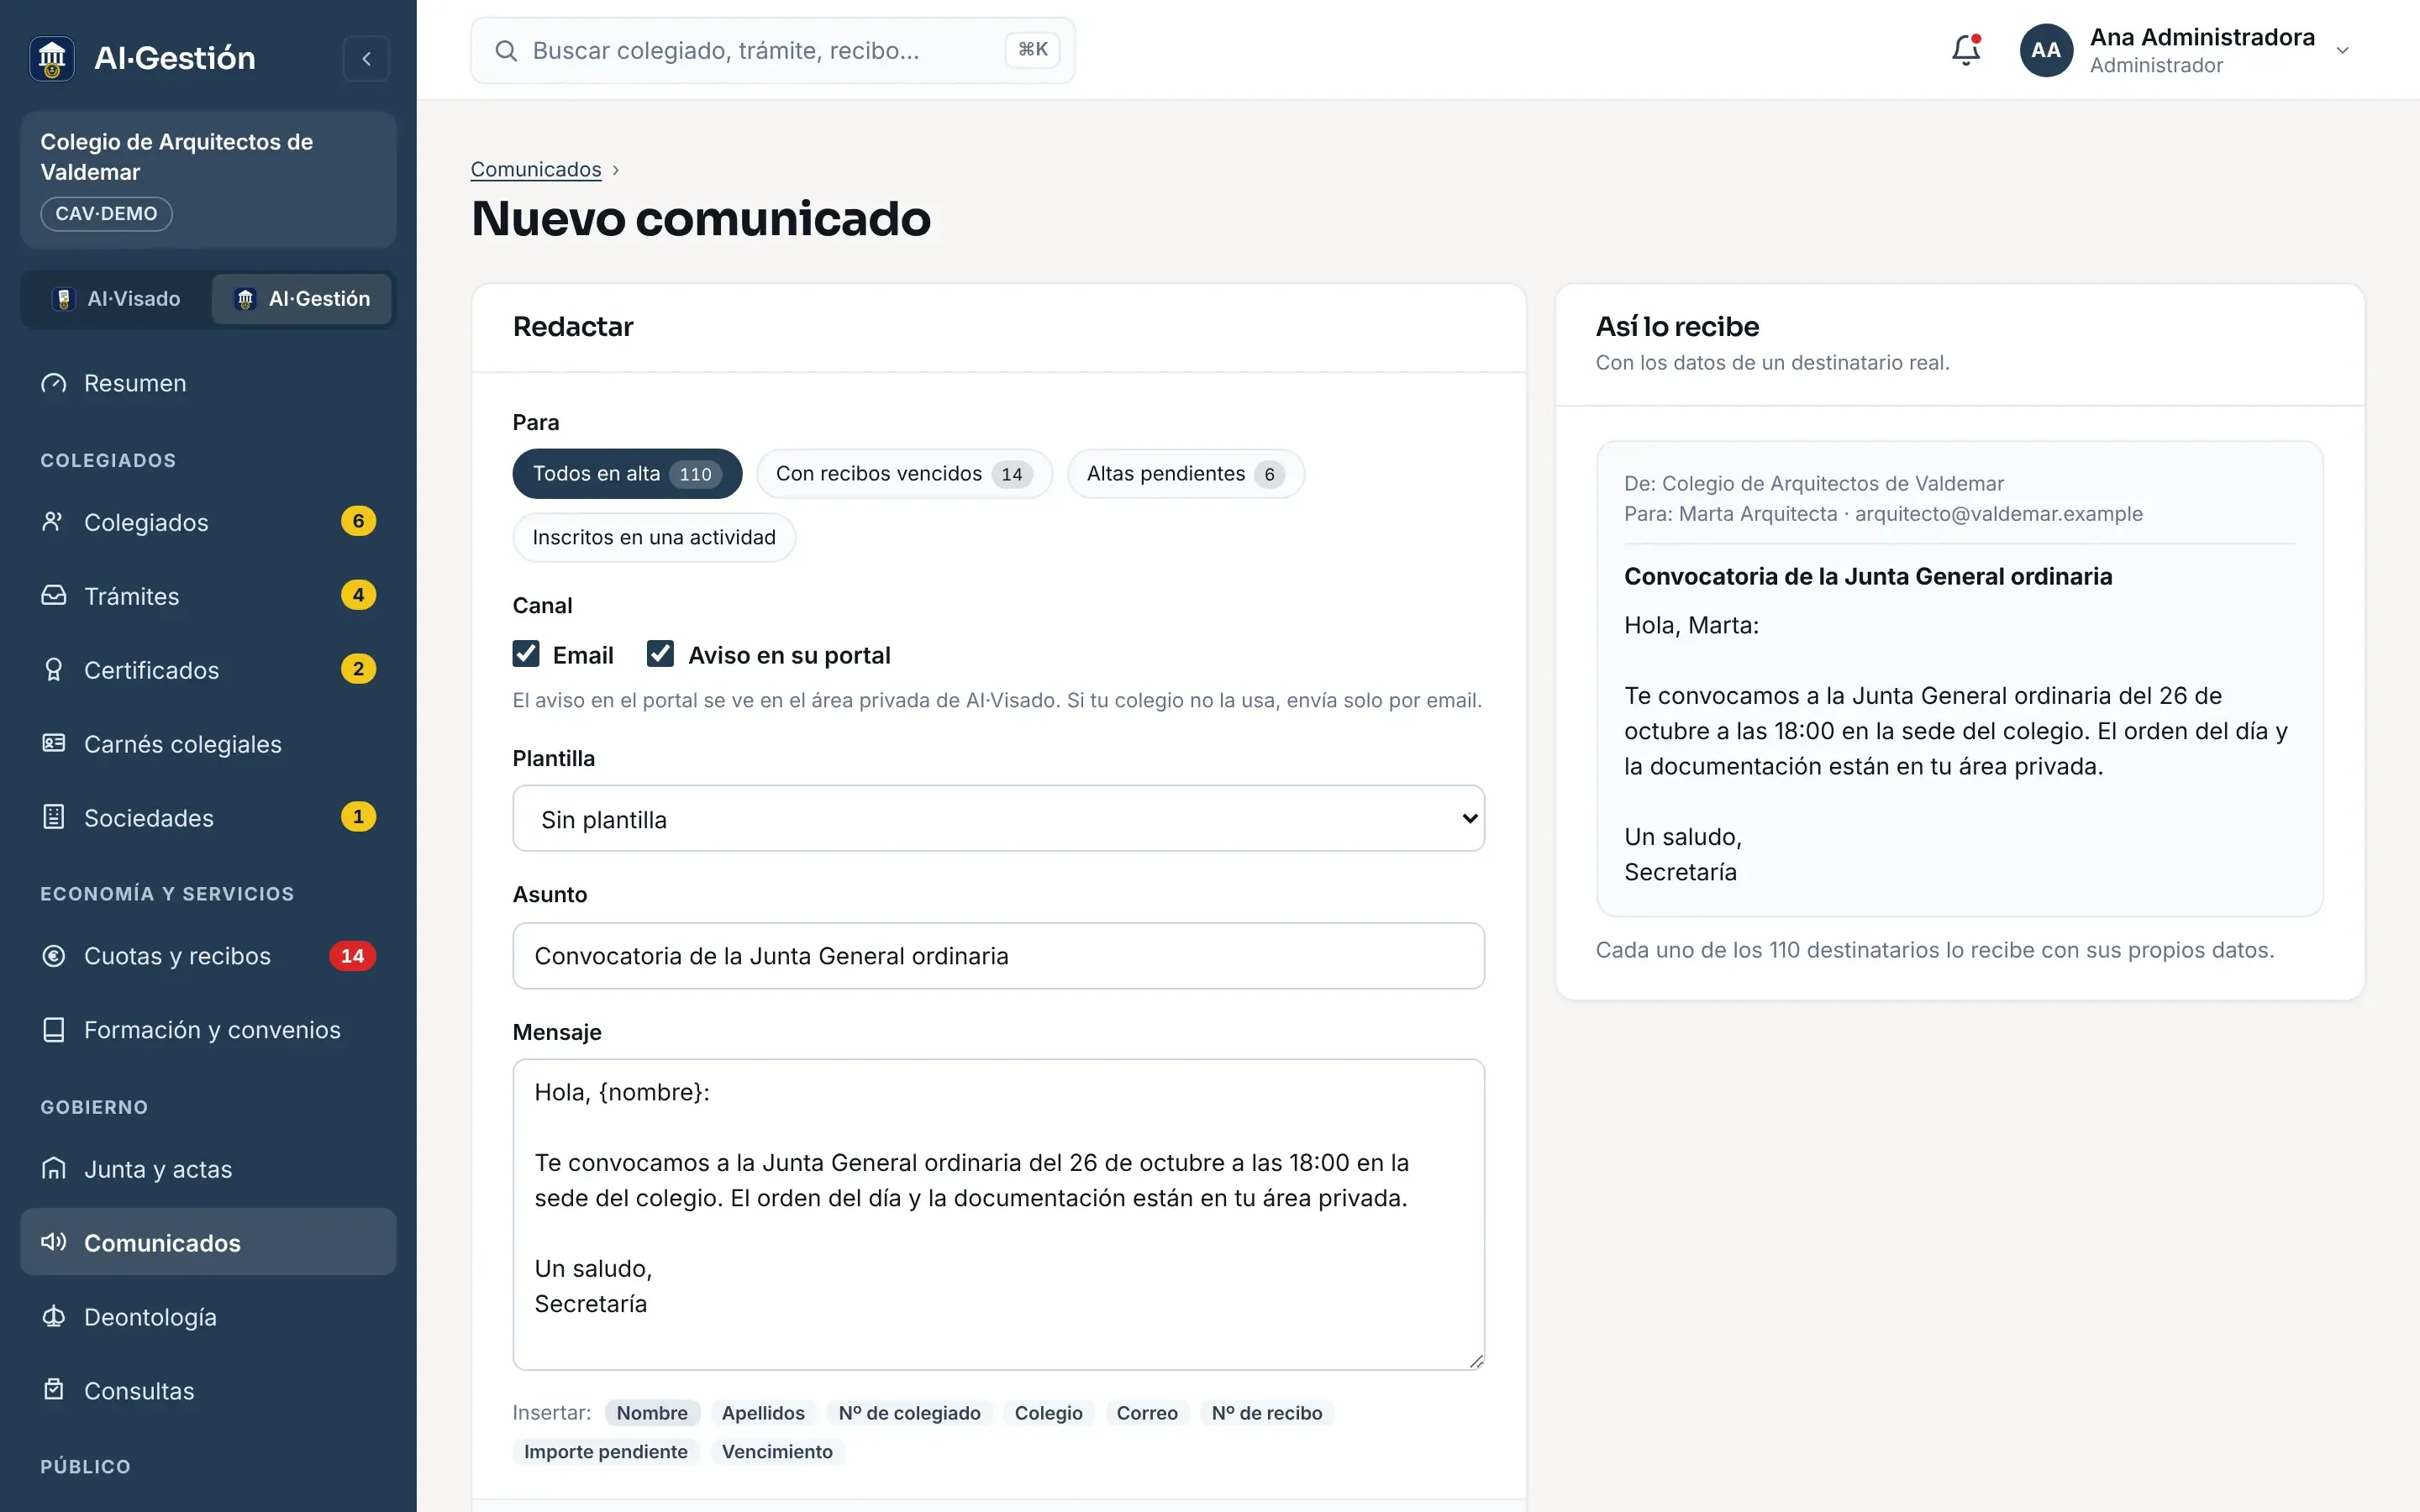Viewport: 2420px width, 1512px height.
Task: Insert the Importe pendiente placeholder
Action: 606,1452
